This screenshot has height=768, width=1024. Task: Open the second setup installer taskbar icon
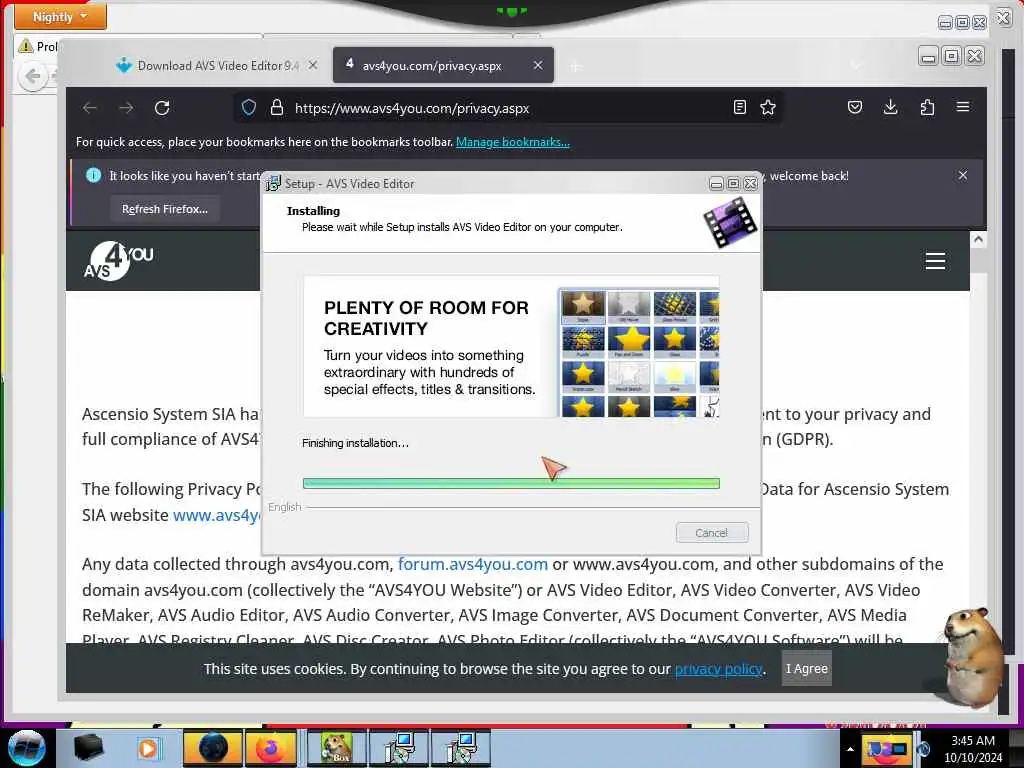coord(460,748)
